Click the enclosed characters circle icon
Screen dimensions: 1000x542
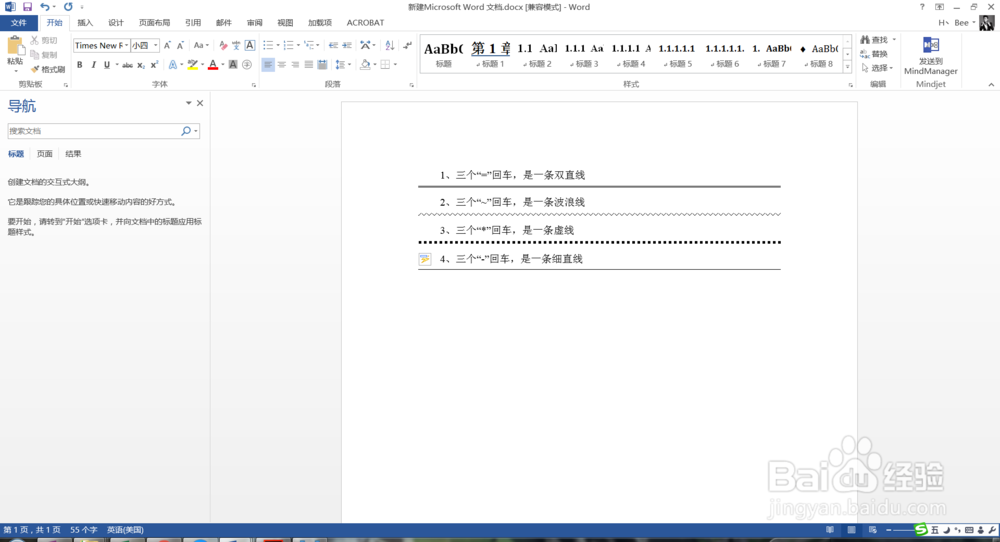coord(247,64)
